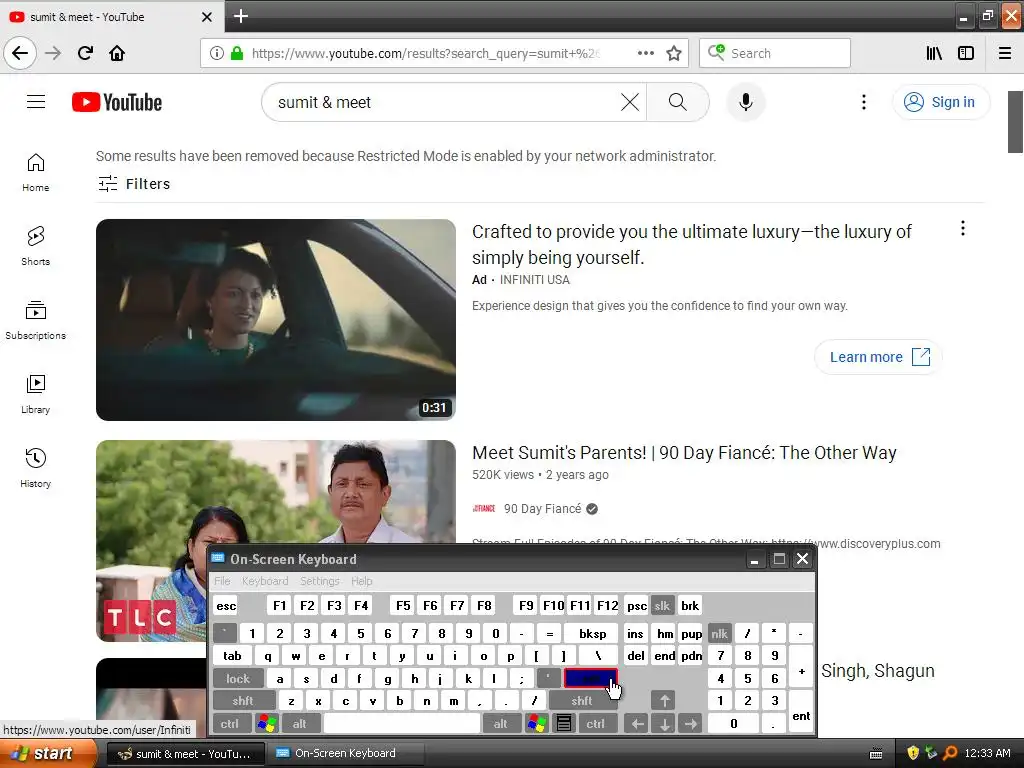
Task: Click the application menu key on keyboard
Action: tap(564, 724)
